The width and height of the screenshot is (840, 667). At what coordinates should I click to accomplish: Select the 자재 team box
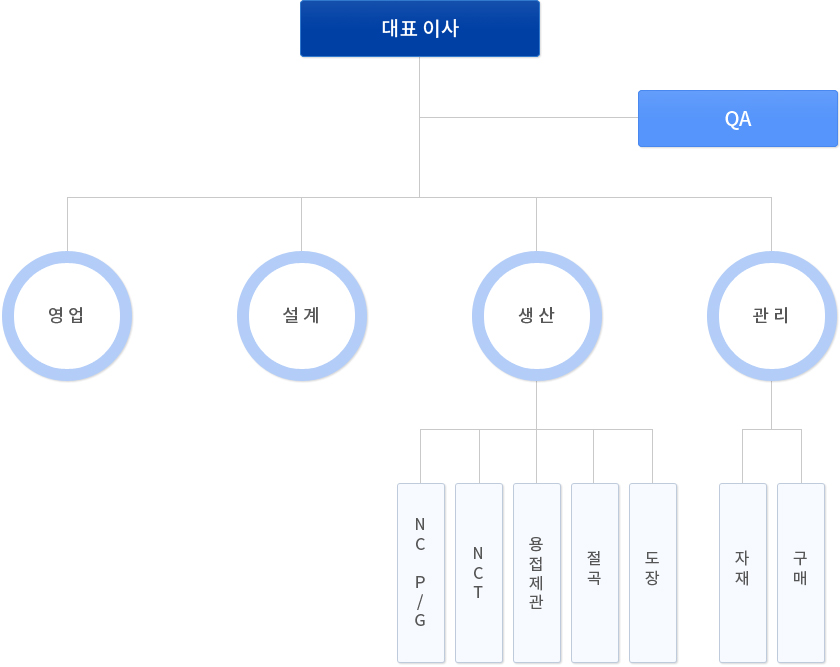coord(742,572)
